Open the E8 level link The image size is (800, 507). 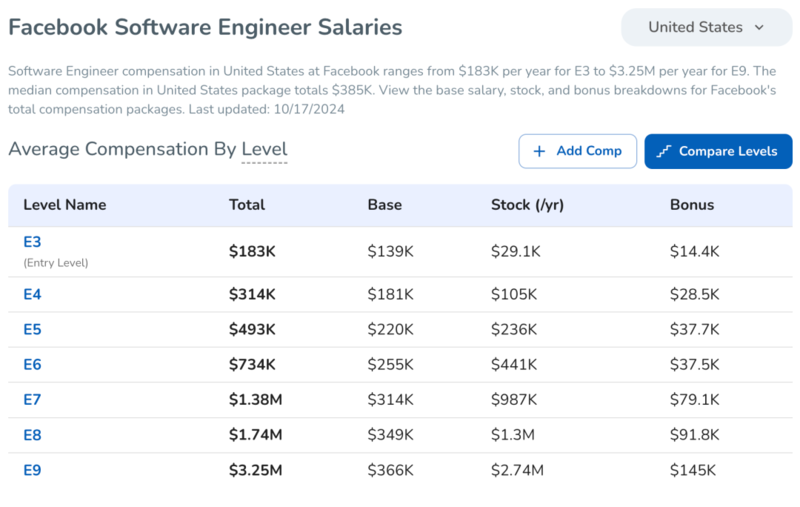32,435
